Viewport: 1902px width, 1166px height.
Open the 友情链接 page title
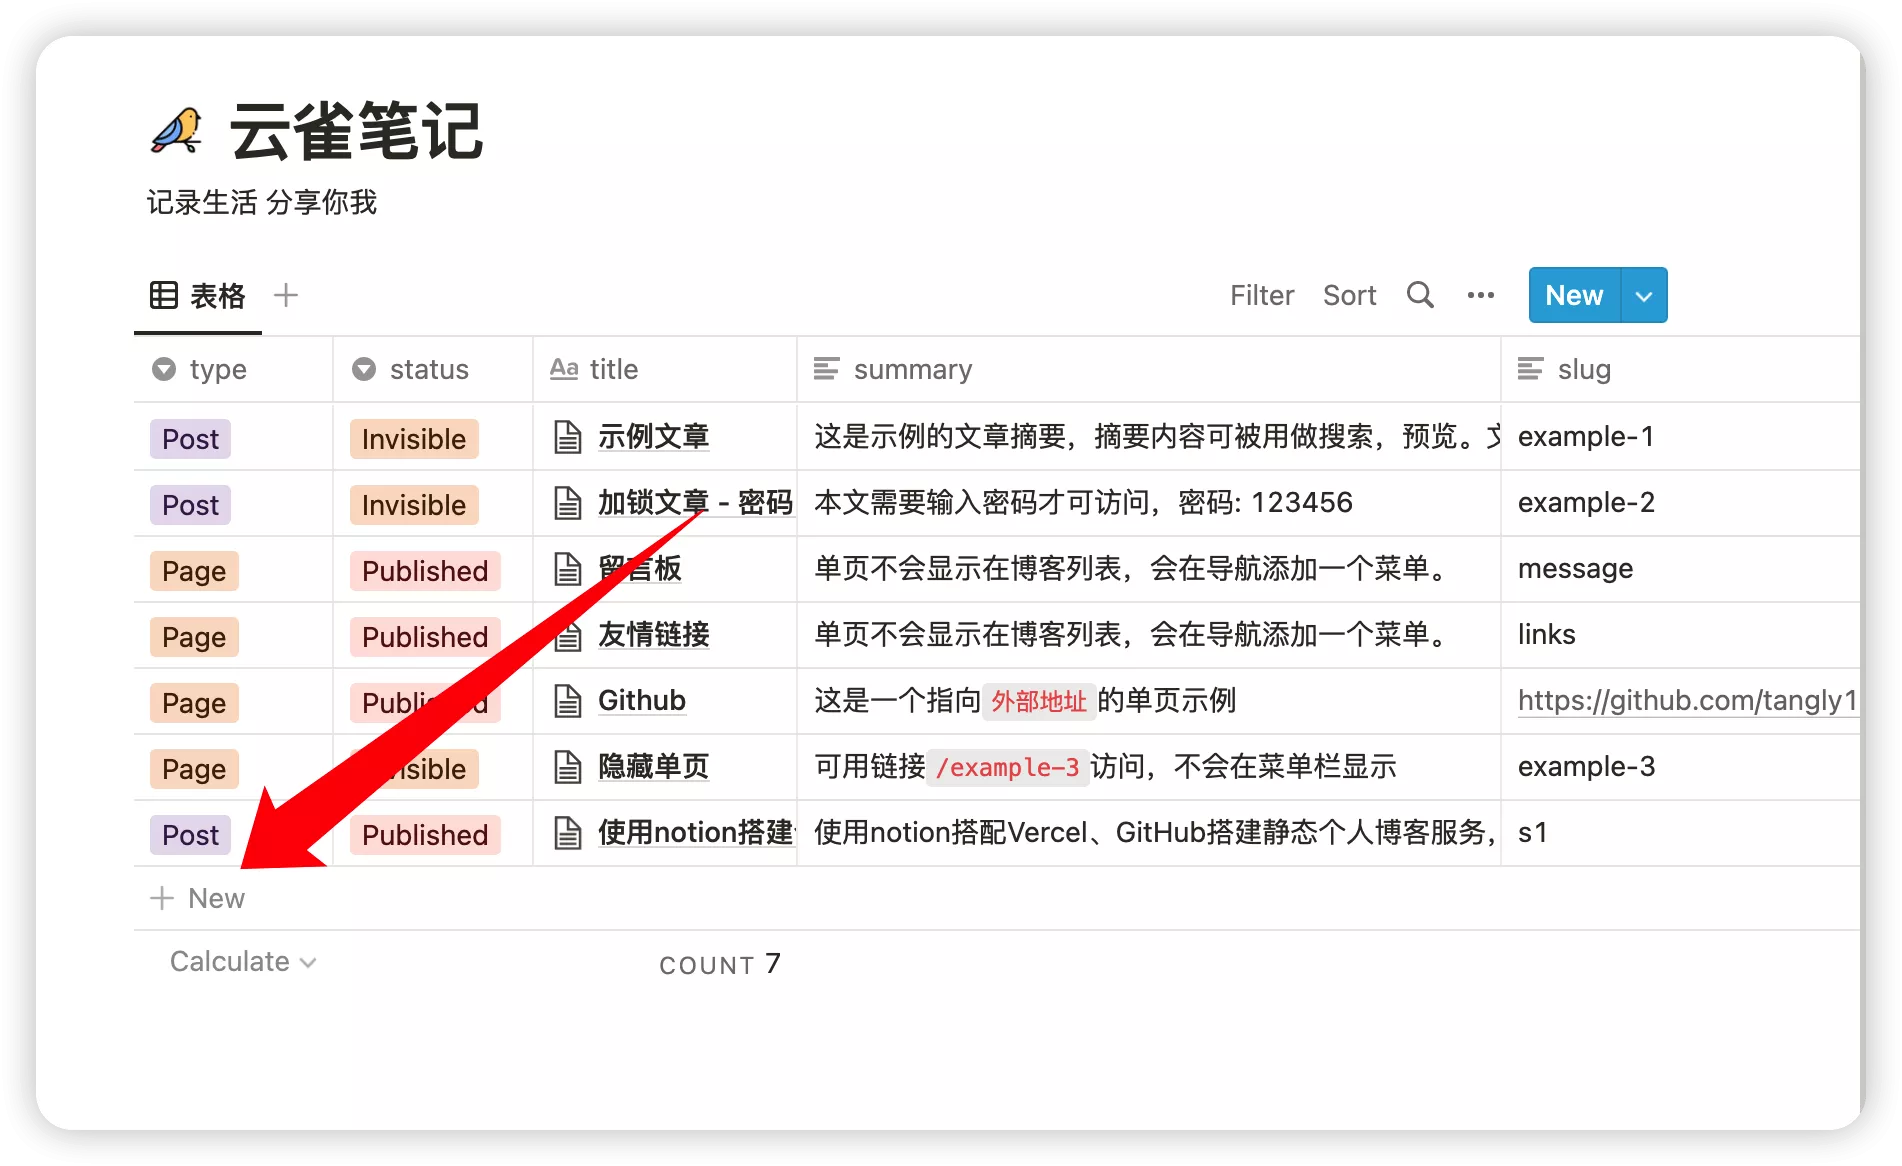[653, 634]
